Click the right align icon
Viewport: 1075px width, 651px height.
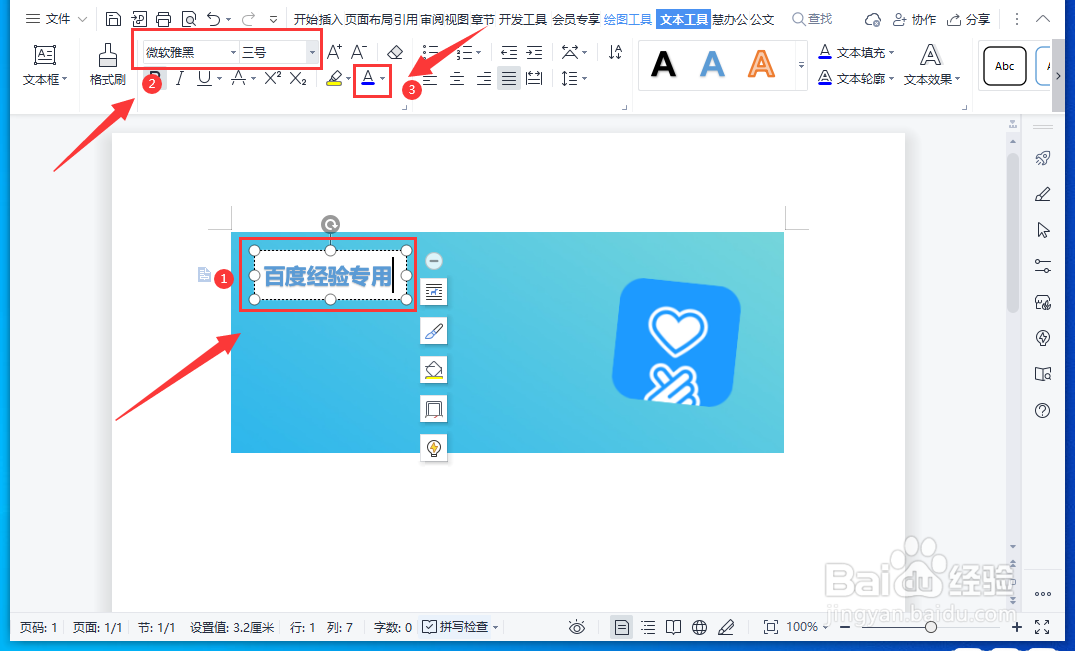point(483,78)
